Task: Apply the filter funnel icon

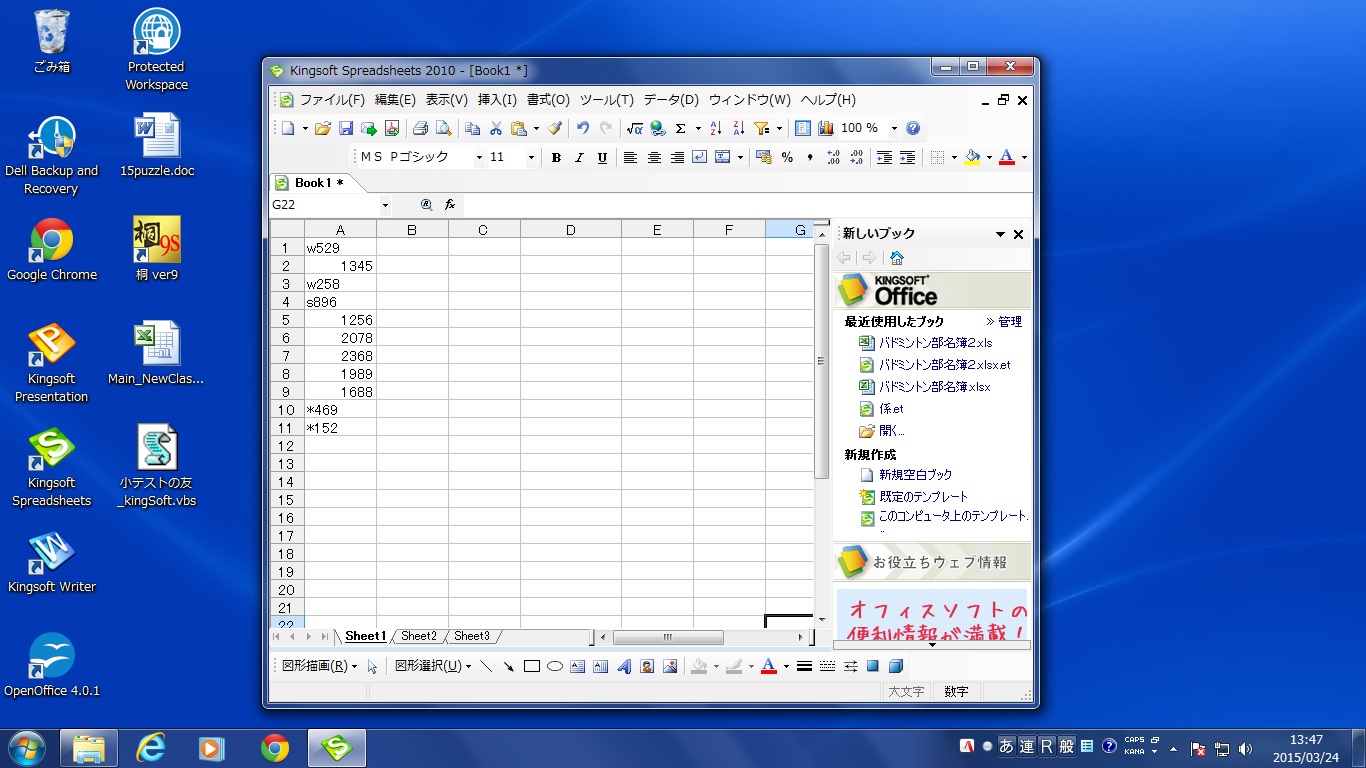Action: pos(762,128)
